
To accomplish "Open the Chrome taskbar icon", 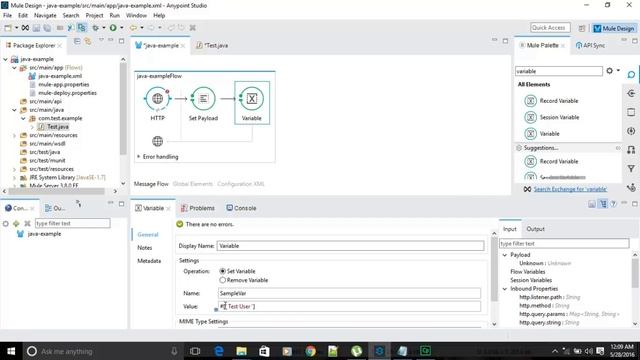I will point(311,351).
